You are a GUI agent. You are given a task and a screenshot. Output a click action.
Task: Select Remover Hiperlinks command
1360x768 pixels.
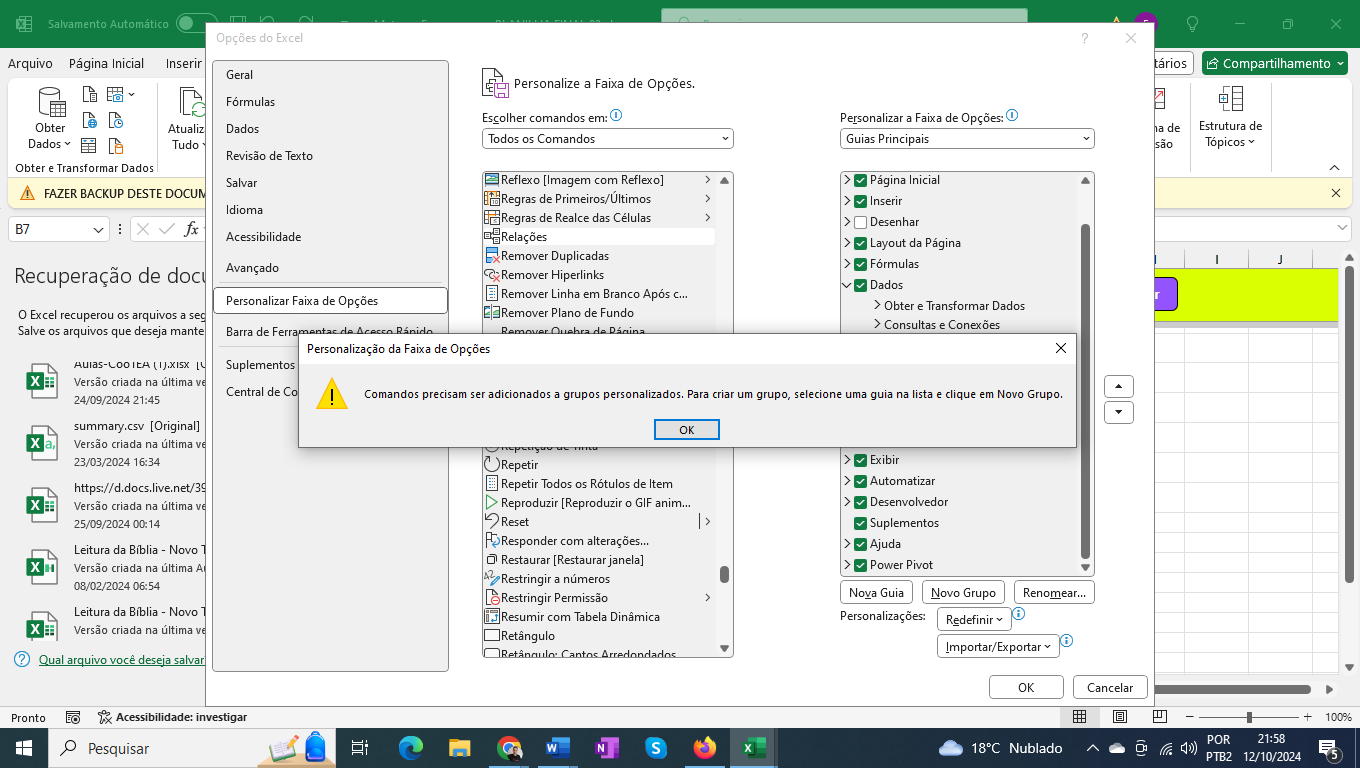[599, 275]
